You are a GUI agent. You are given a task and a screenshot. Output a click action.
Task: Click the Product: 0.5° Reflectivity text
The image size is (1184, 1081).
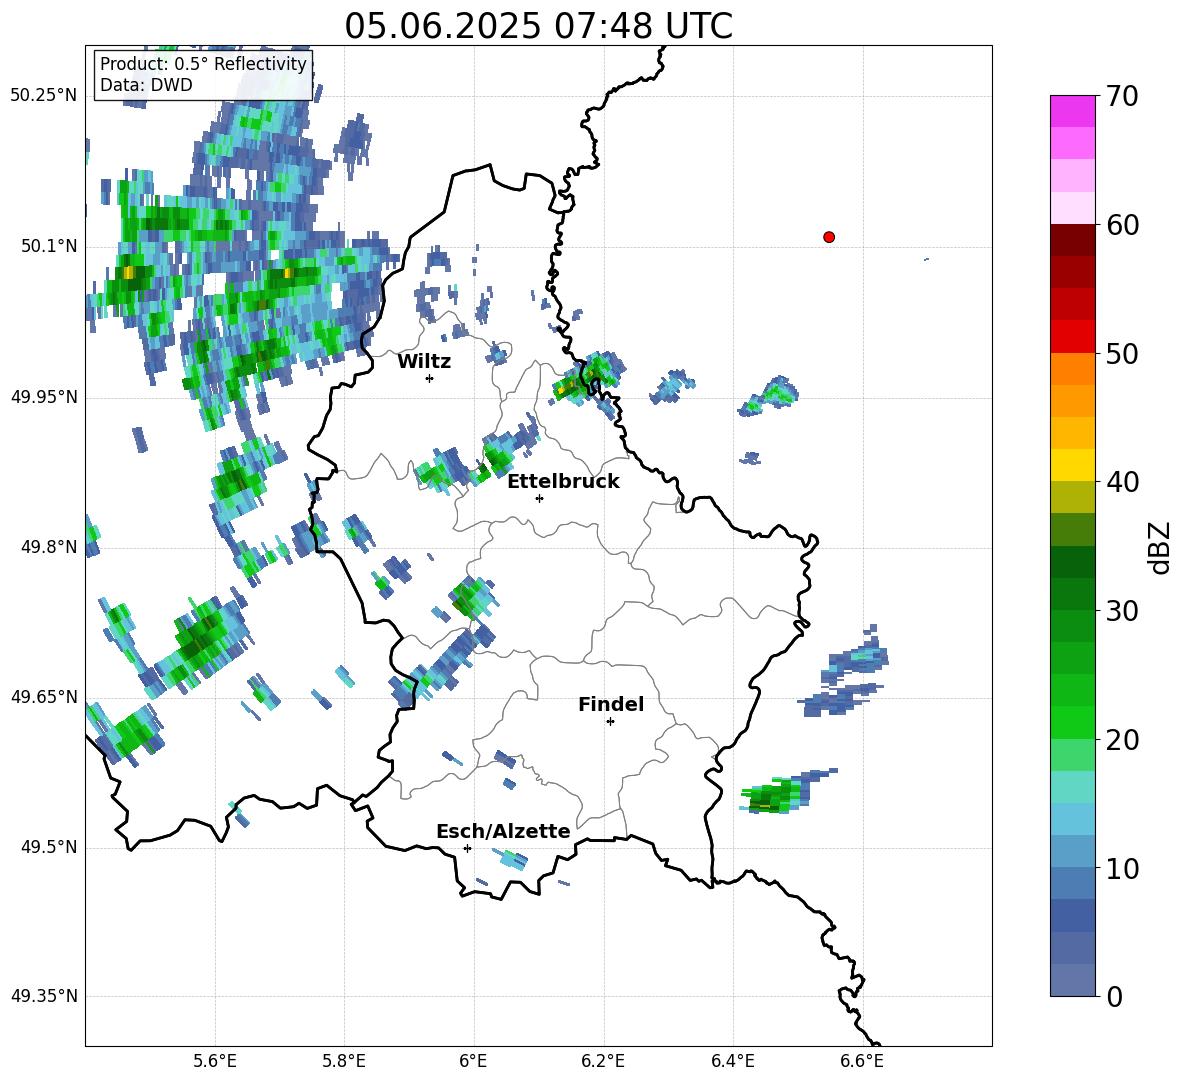point(203,64)
